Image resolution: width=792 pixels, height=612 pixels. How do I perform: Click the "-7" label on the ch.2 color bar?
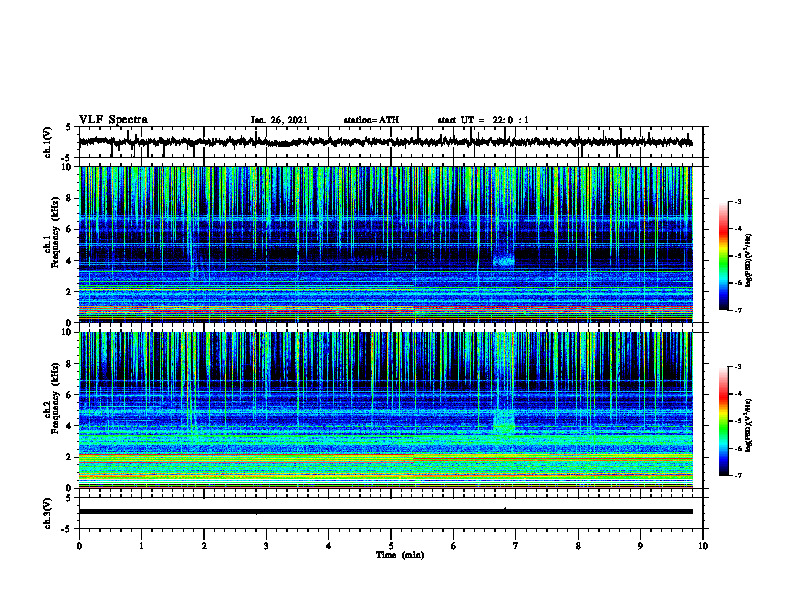click(737, 476)
